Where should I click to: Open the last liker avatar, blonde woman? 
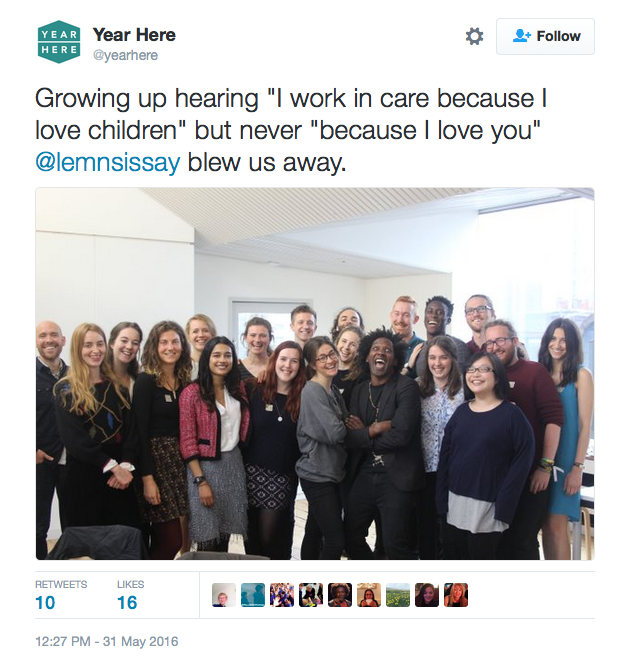coord(456,595)
